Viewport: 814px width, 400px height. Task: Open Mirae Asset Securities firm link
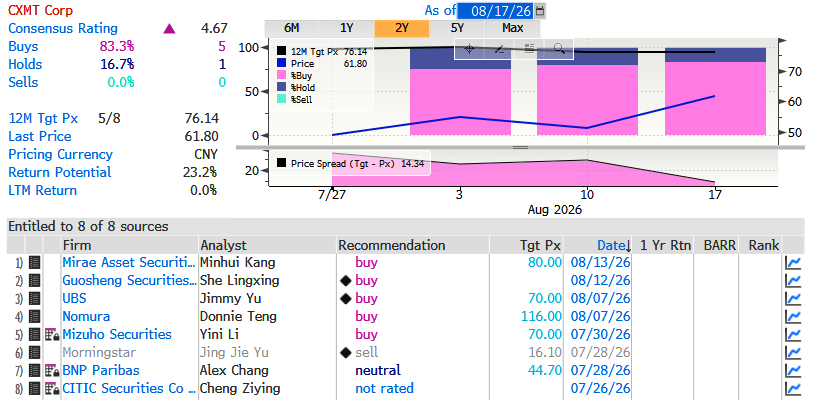pyautogui.click(x=129, y=263)
